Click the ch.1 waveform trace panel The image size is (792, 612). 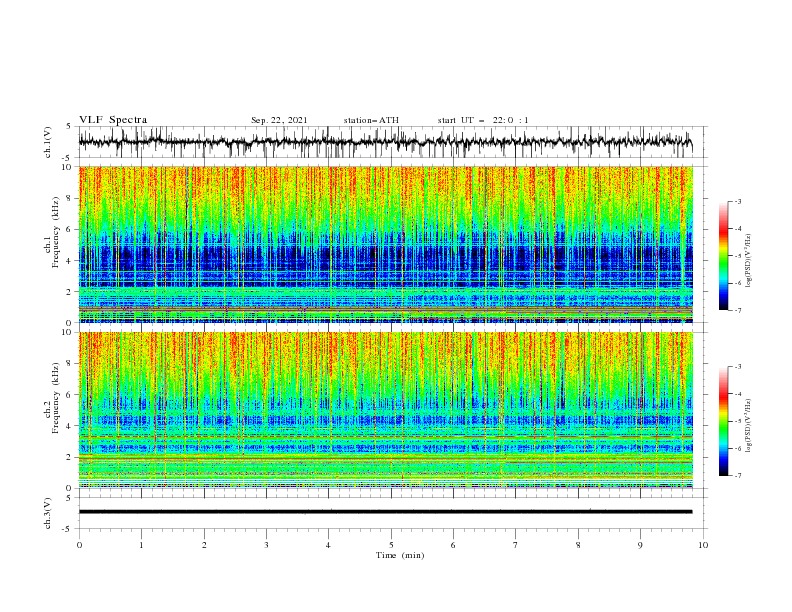[392, 142]
